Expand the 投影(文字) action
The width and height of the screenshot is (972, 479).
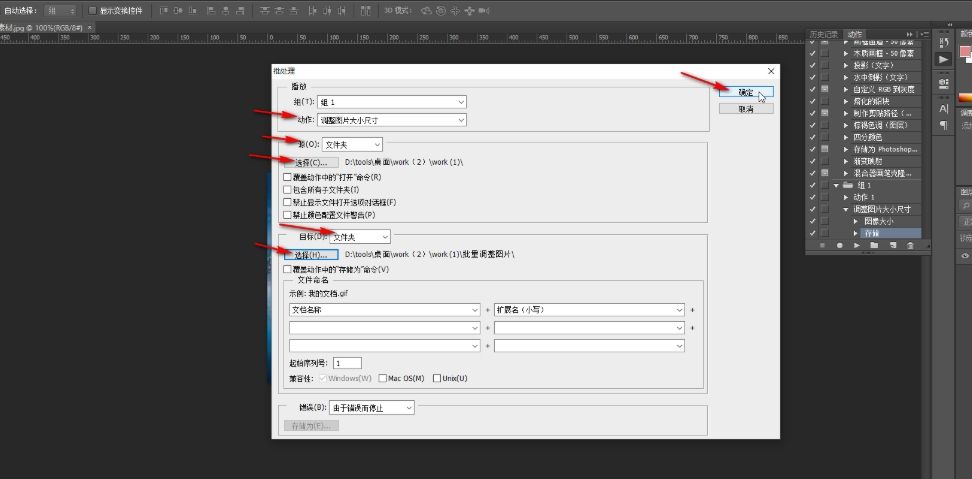click(846, 65)
